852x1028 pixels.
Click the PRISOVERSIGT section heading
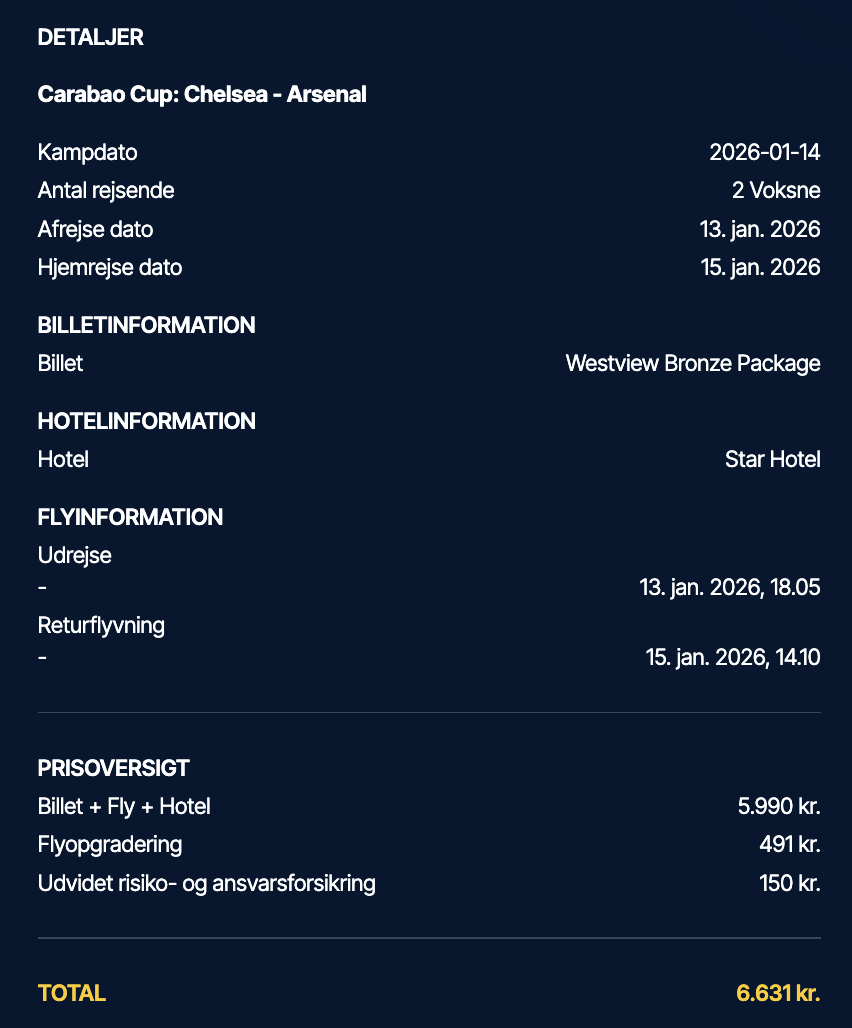point(113,768)
